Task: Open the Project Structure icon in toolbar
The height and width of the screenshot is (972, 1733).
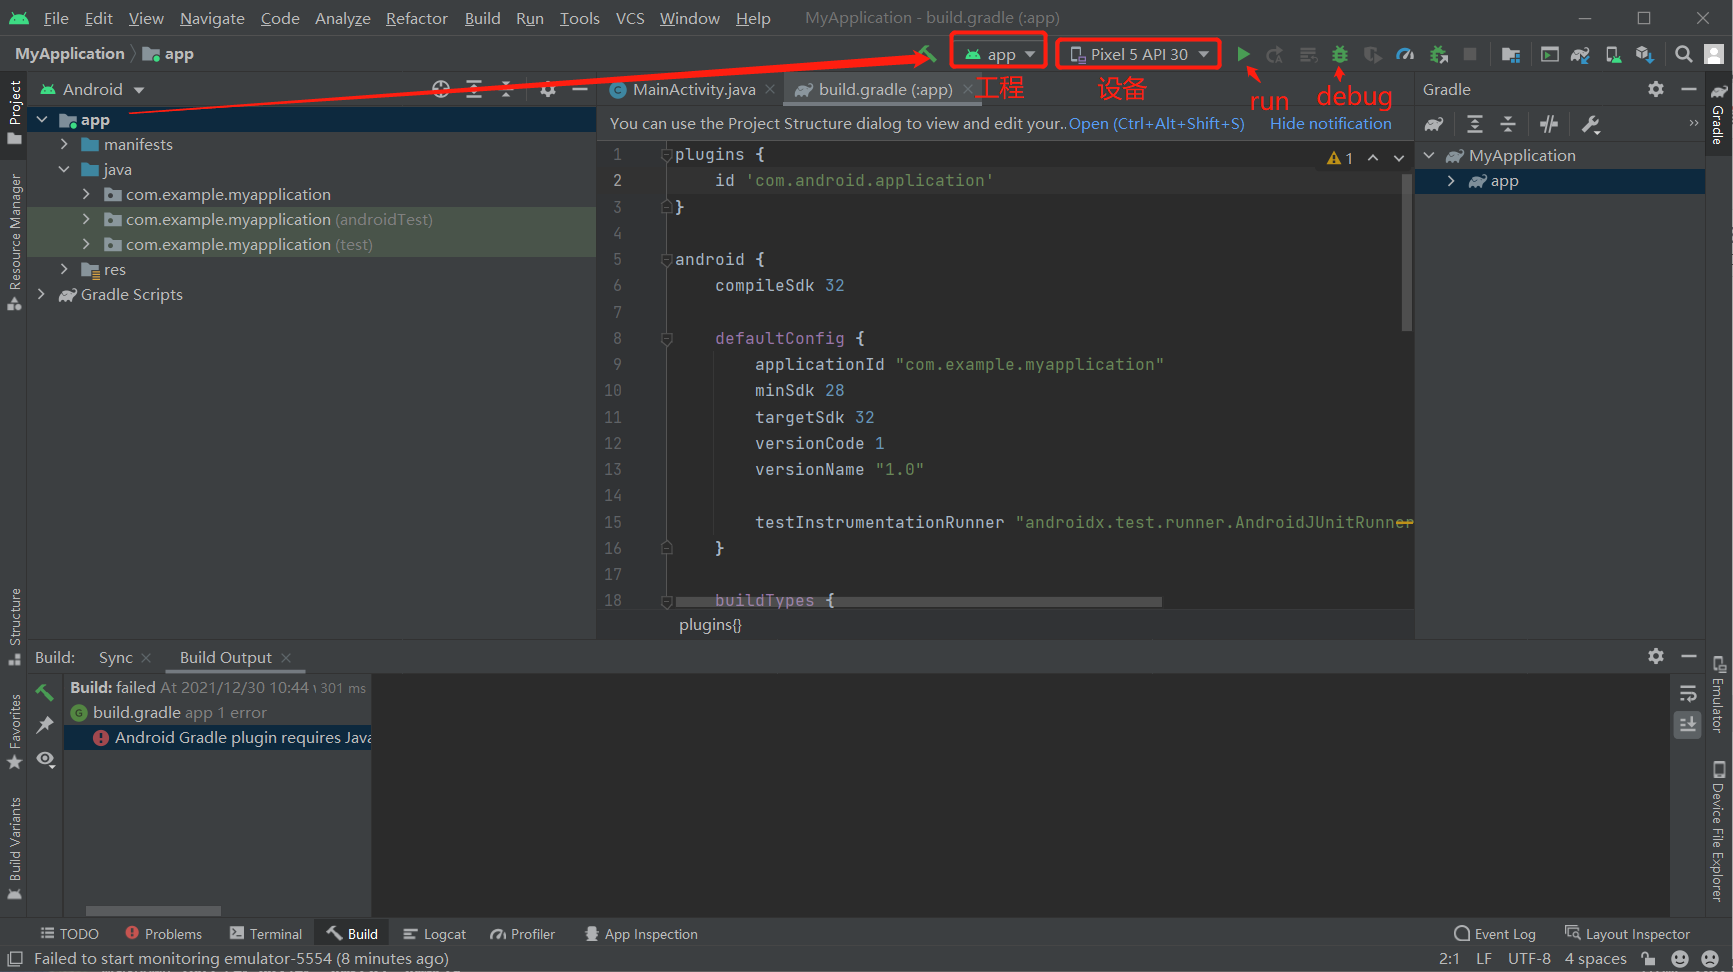Action: coord(1511,54)
